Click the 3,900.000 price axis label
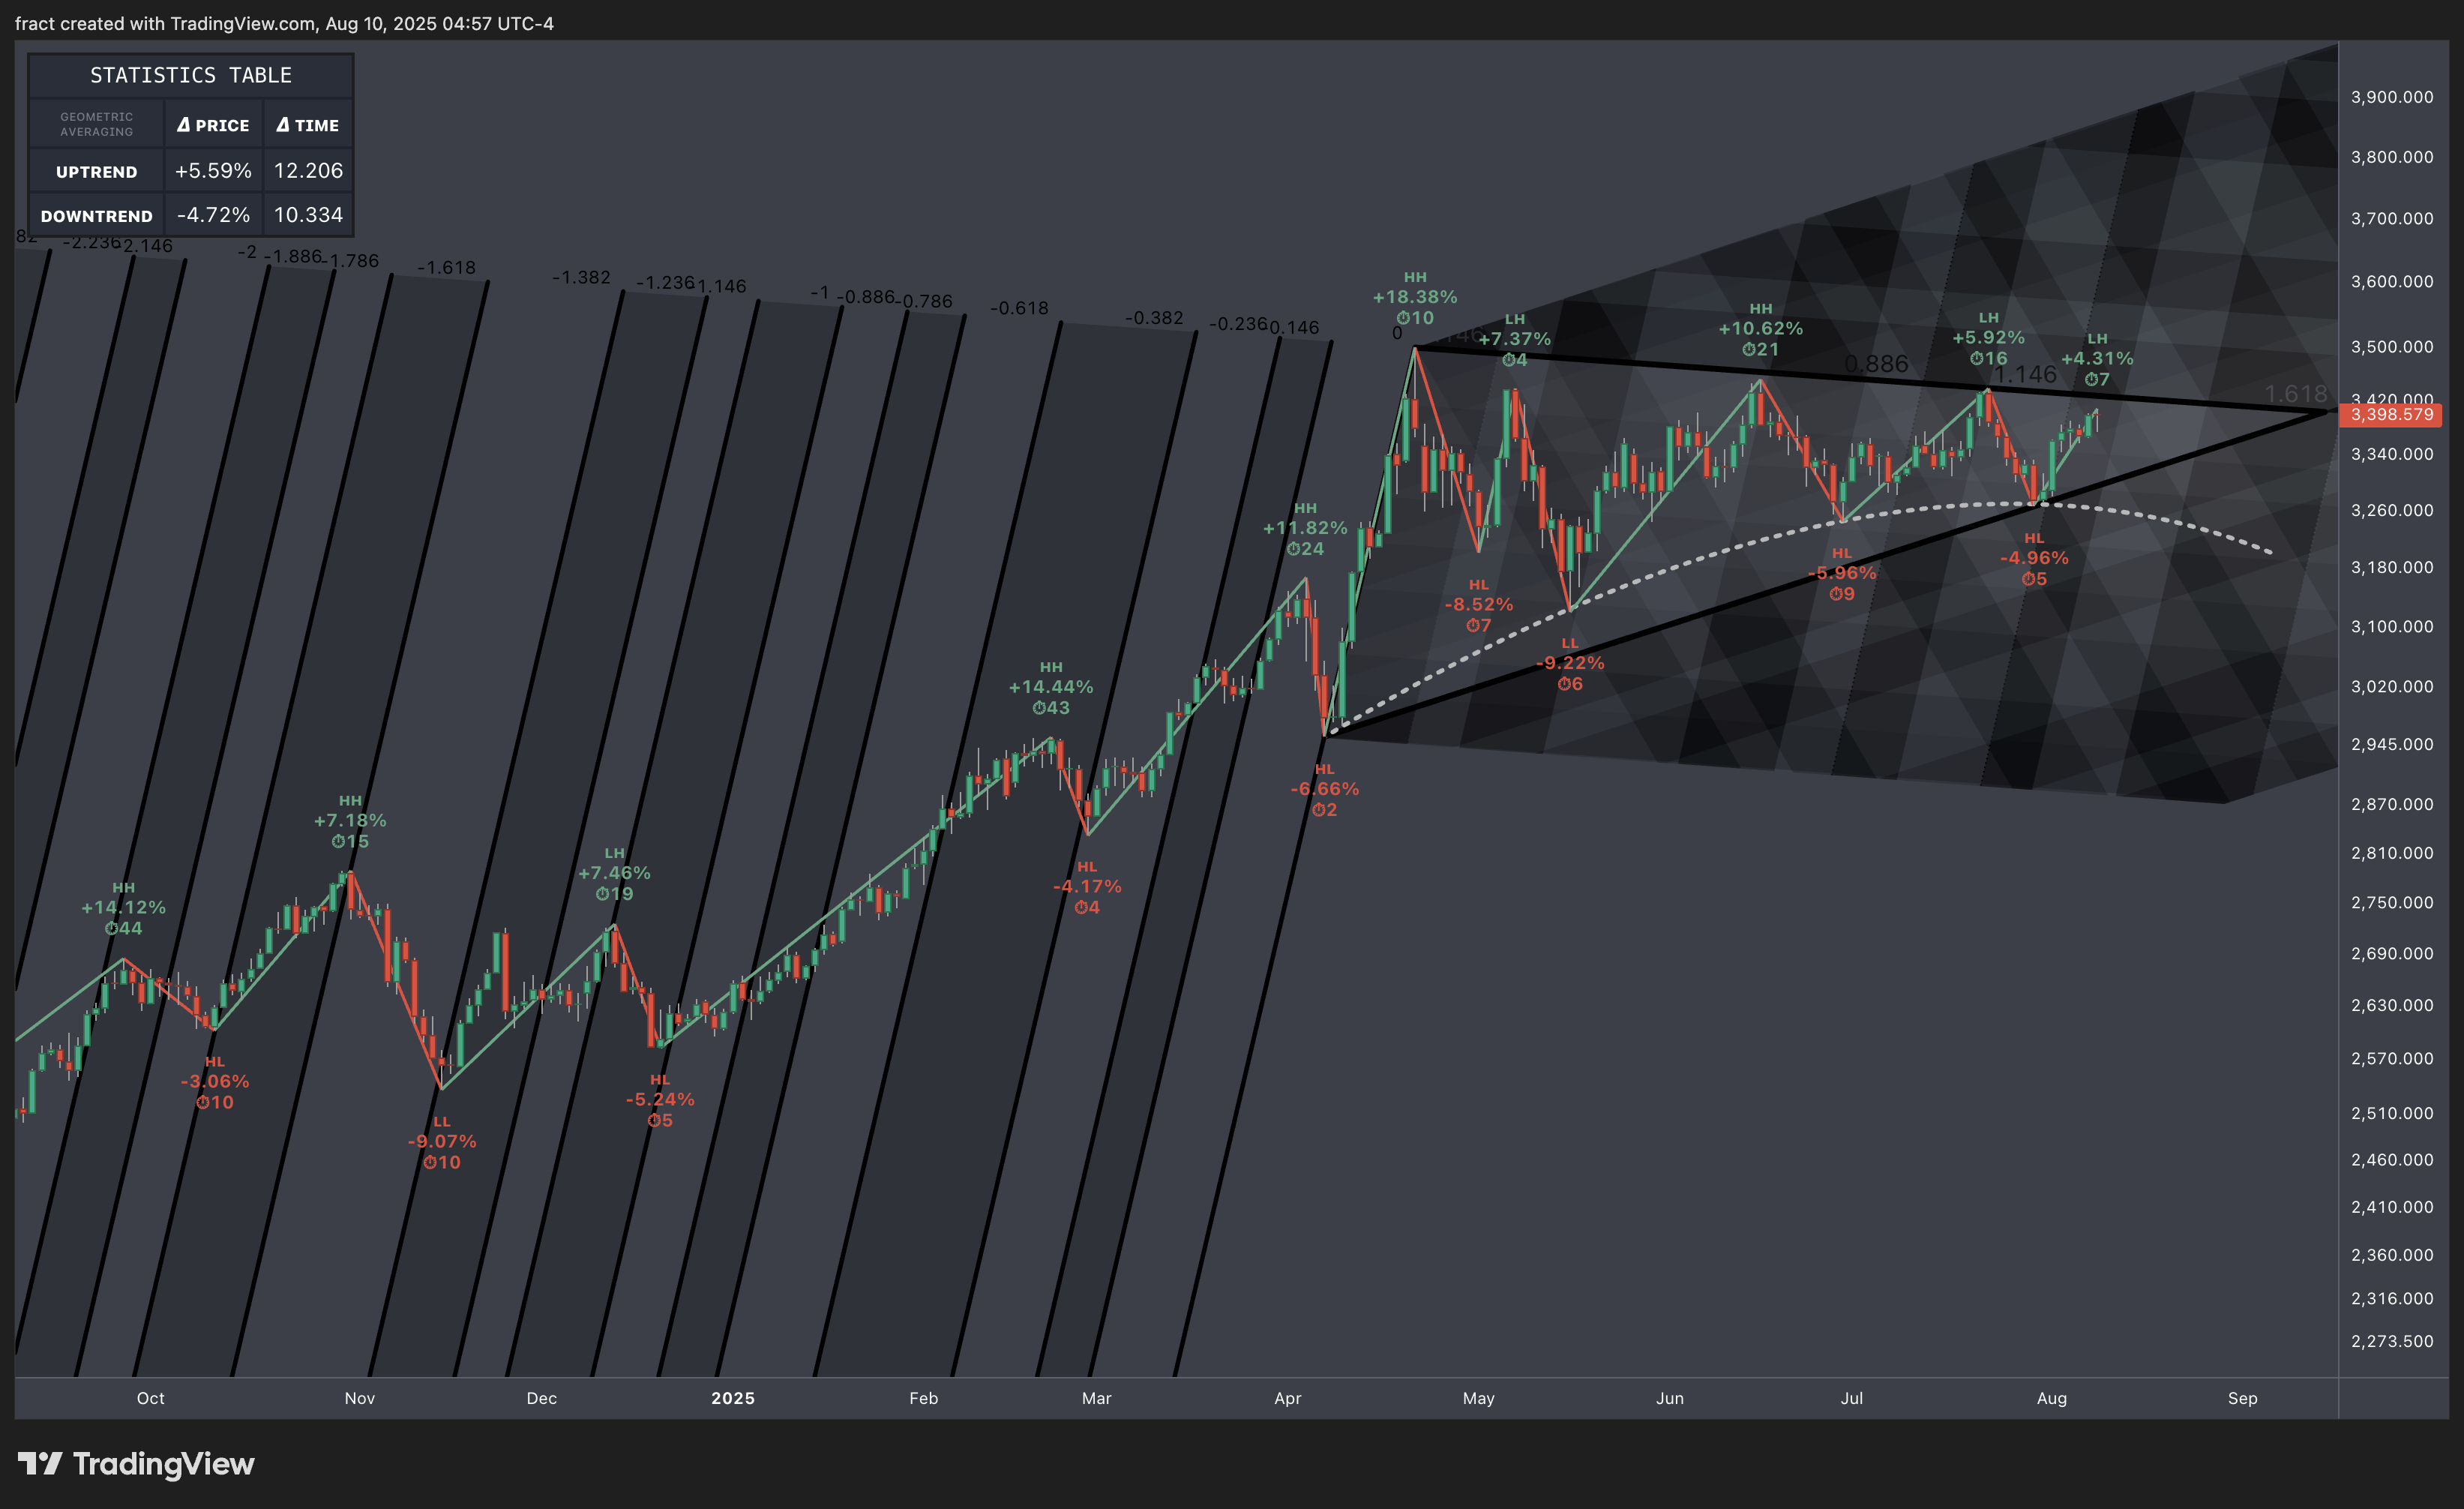The width and height of the screenshot is (2464, 1509). coord(2392,97)
